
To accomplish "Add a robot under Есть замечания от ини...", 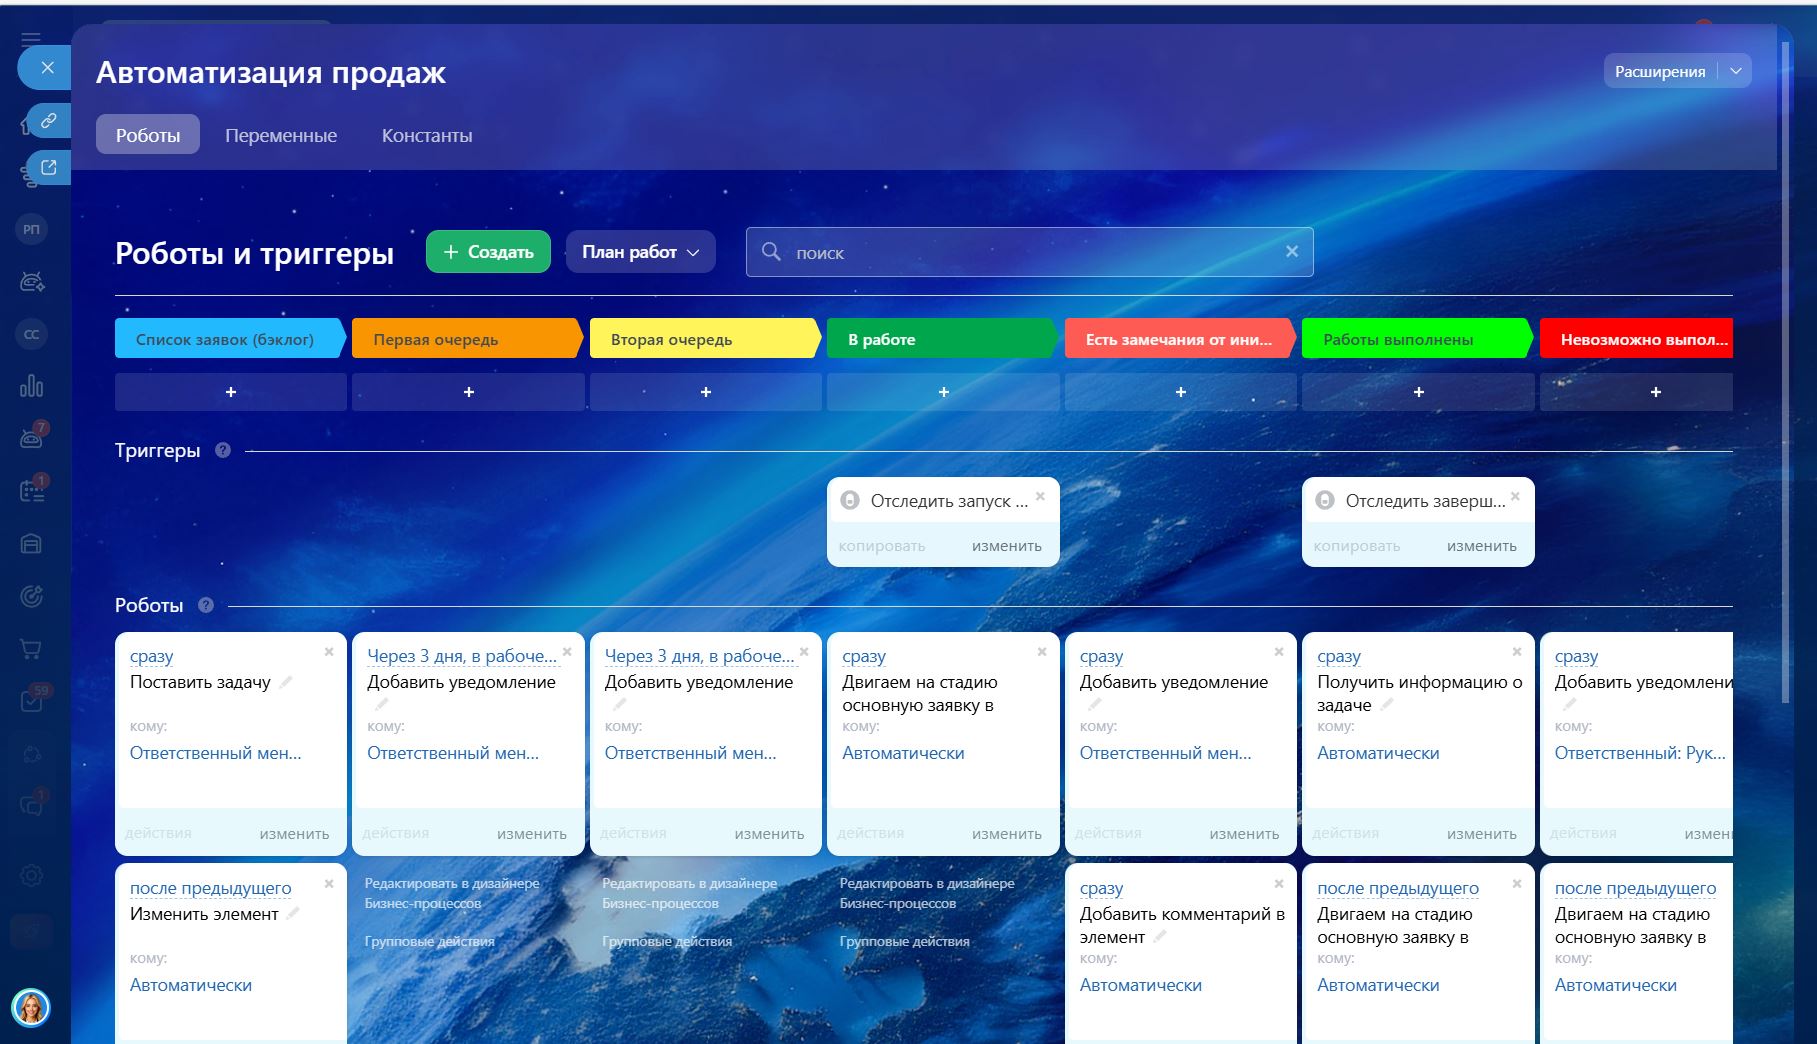I will coord(1181,392).
